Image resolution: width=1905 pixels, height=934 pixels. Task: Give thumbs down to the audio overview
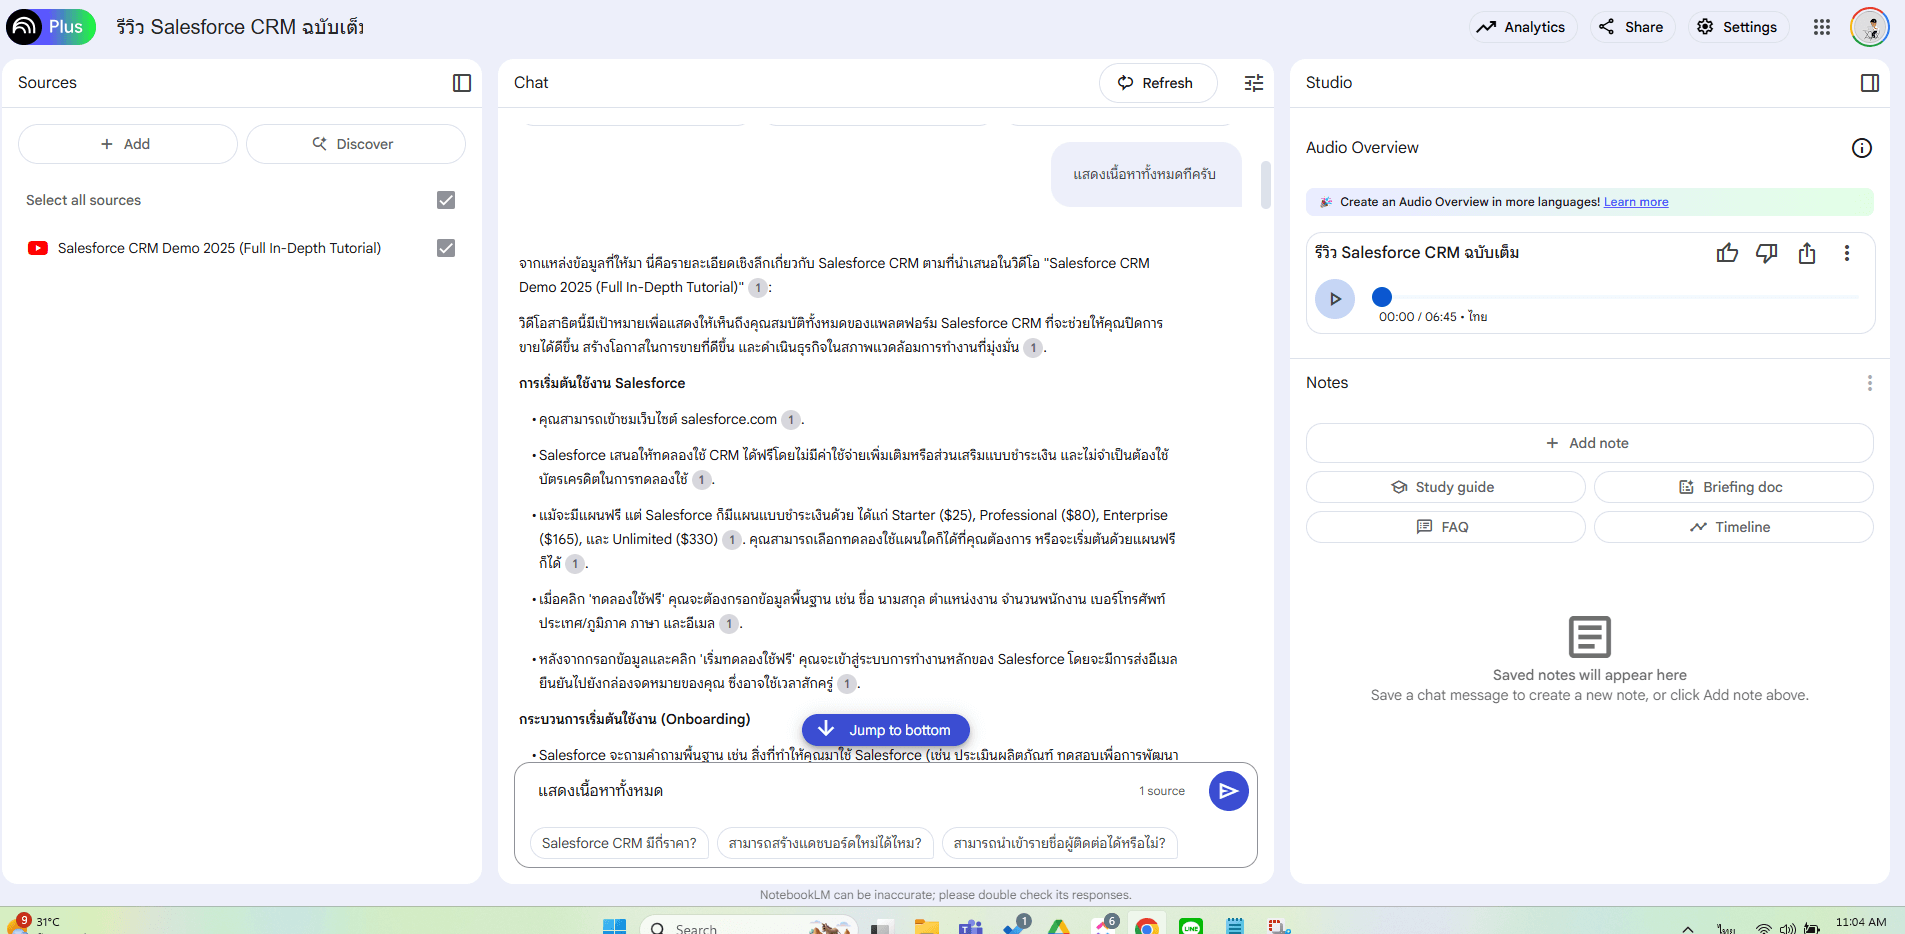1767,253
